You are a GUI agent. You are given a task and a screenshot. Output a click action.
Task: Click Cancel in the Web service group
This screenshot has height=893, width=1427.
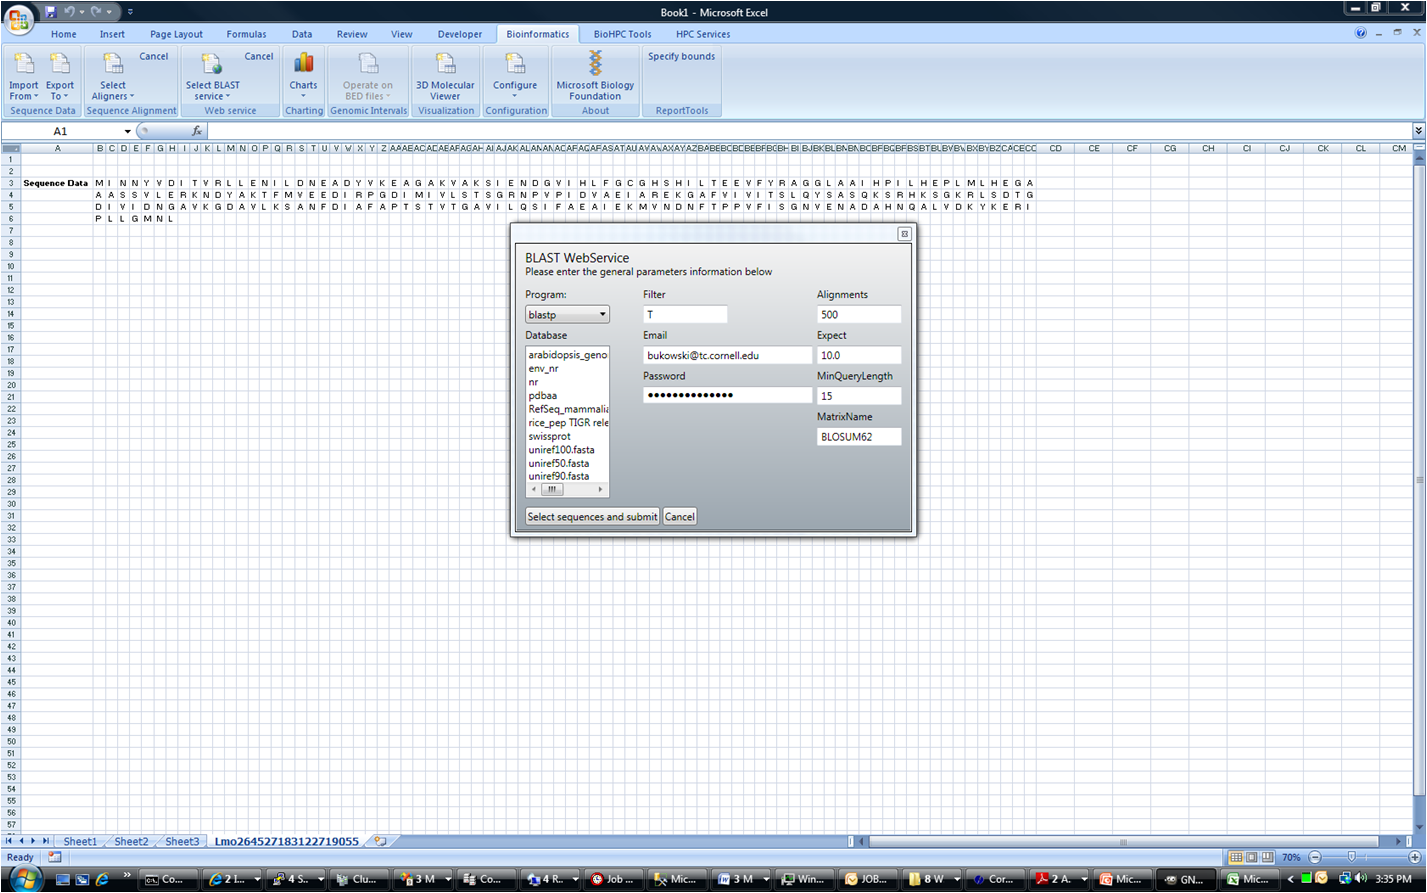pos(258,57)
